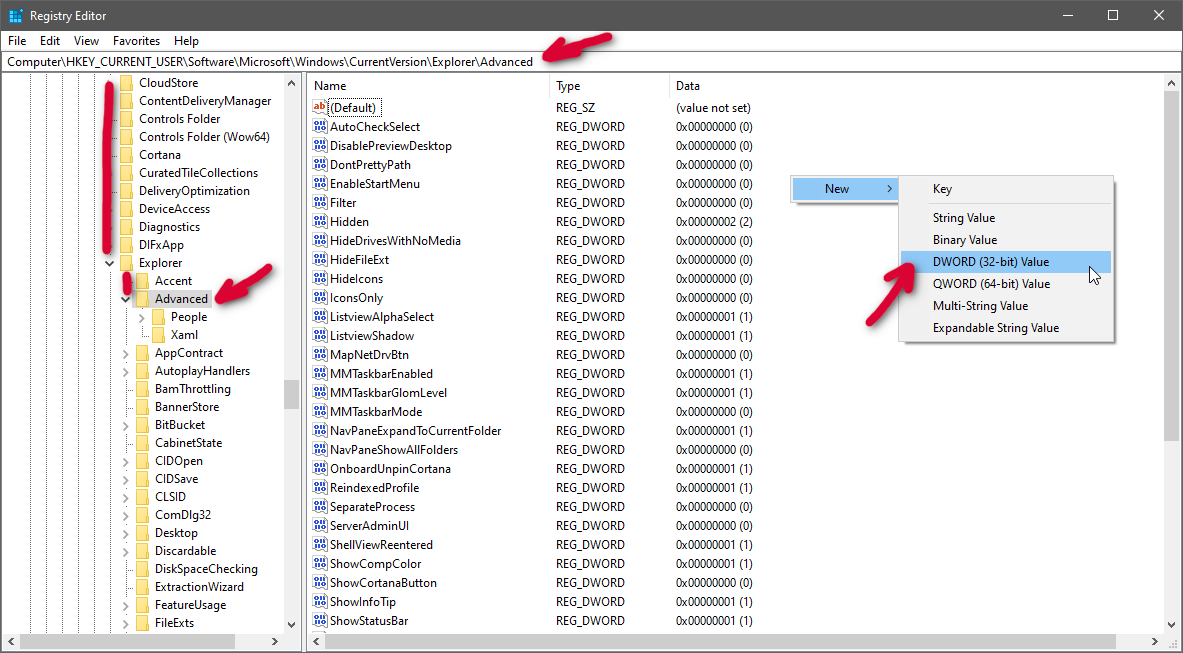Click the Explorer folder icon
Viewport: 1183px width, 653px height.
click(126, 263)
